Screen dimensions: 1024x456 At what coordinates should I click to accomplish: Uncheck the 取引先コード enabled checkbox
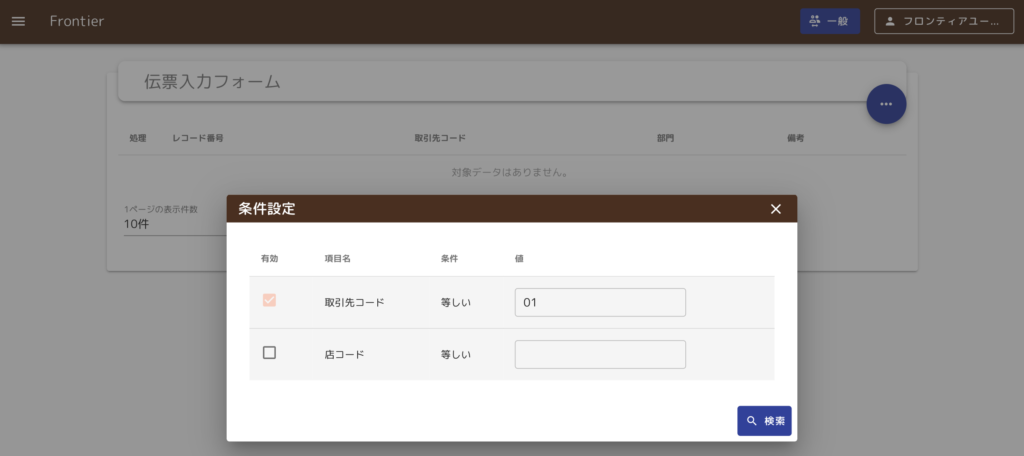[x=269, y=301]
